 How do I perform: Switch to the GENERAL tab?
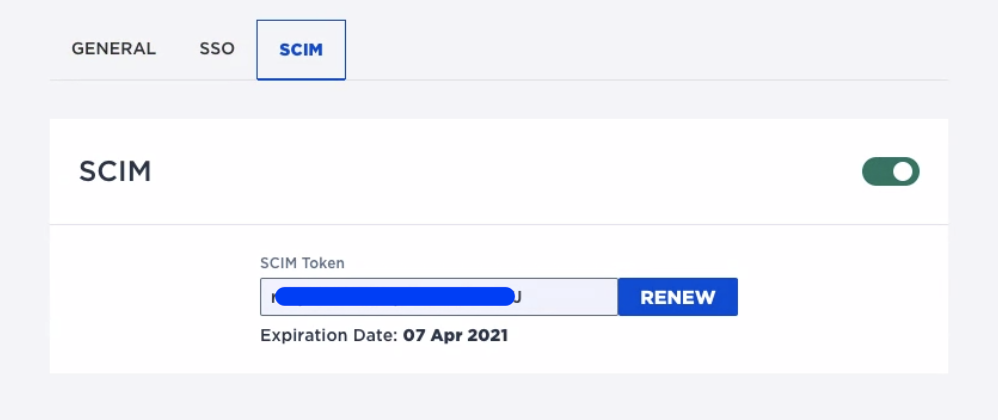coord(114,49)
